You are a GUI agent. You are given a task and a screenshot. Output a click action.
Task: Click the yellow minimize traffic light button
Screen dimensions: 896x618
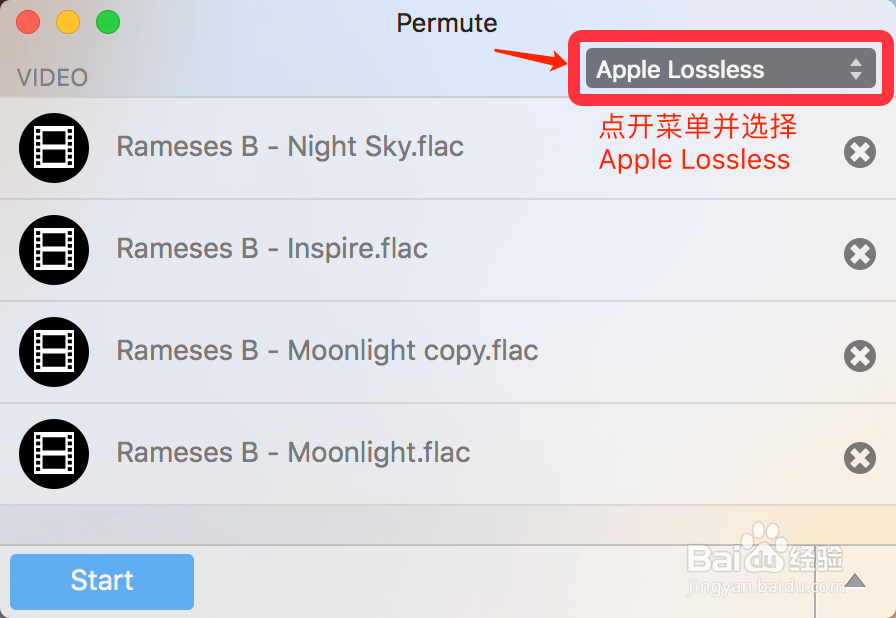[x=68, y=18]
